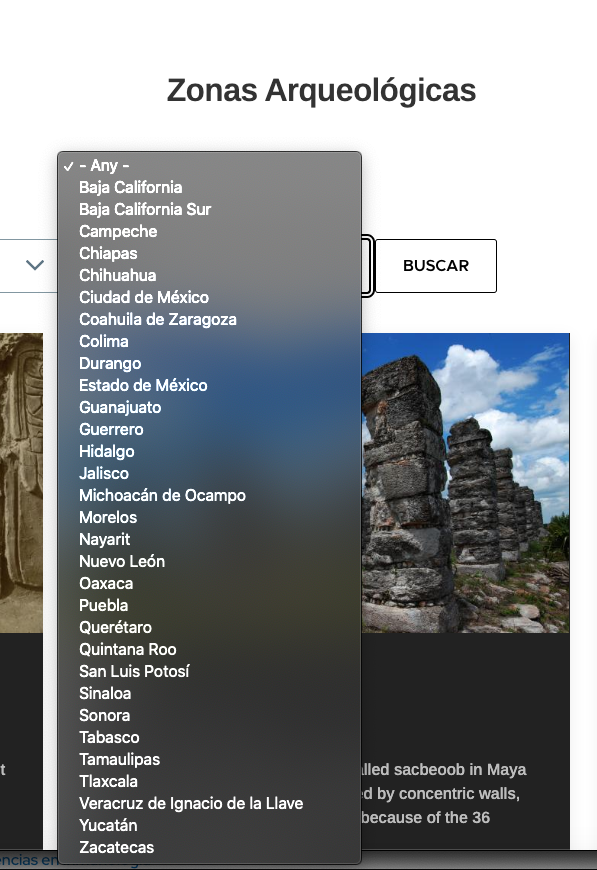Pick Querétaro state option
The height and width of the screenshot is (870, 597).
pyautogui.click(x=210, y=628)
